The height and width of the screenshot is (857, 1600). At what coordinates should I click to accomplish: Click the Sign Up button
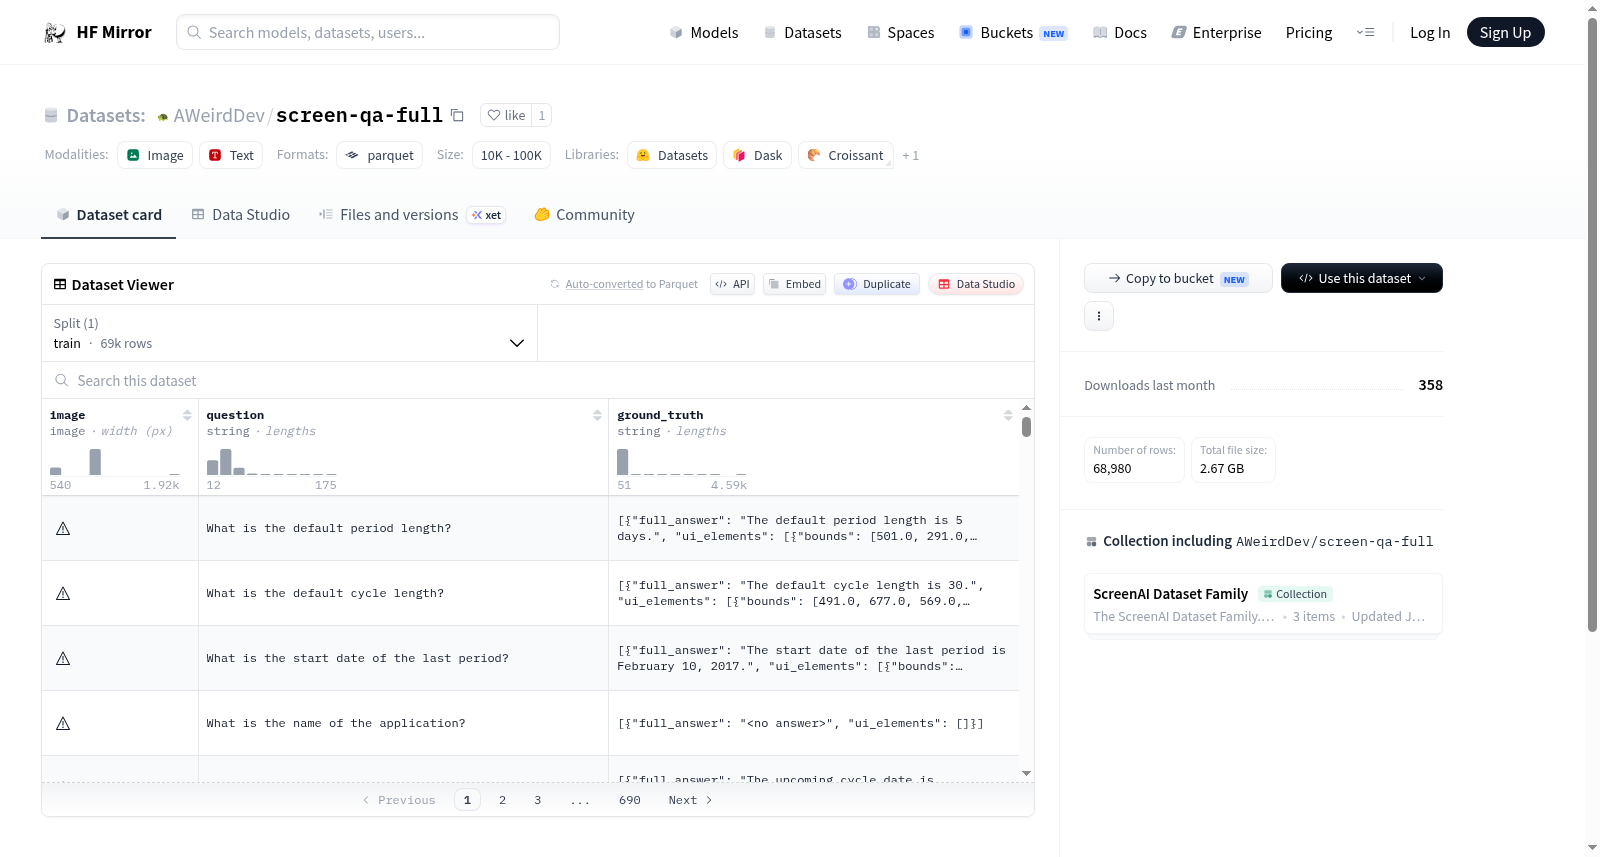[1505, 32]
